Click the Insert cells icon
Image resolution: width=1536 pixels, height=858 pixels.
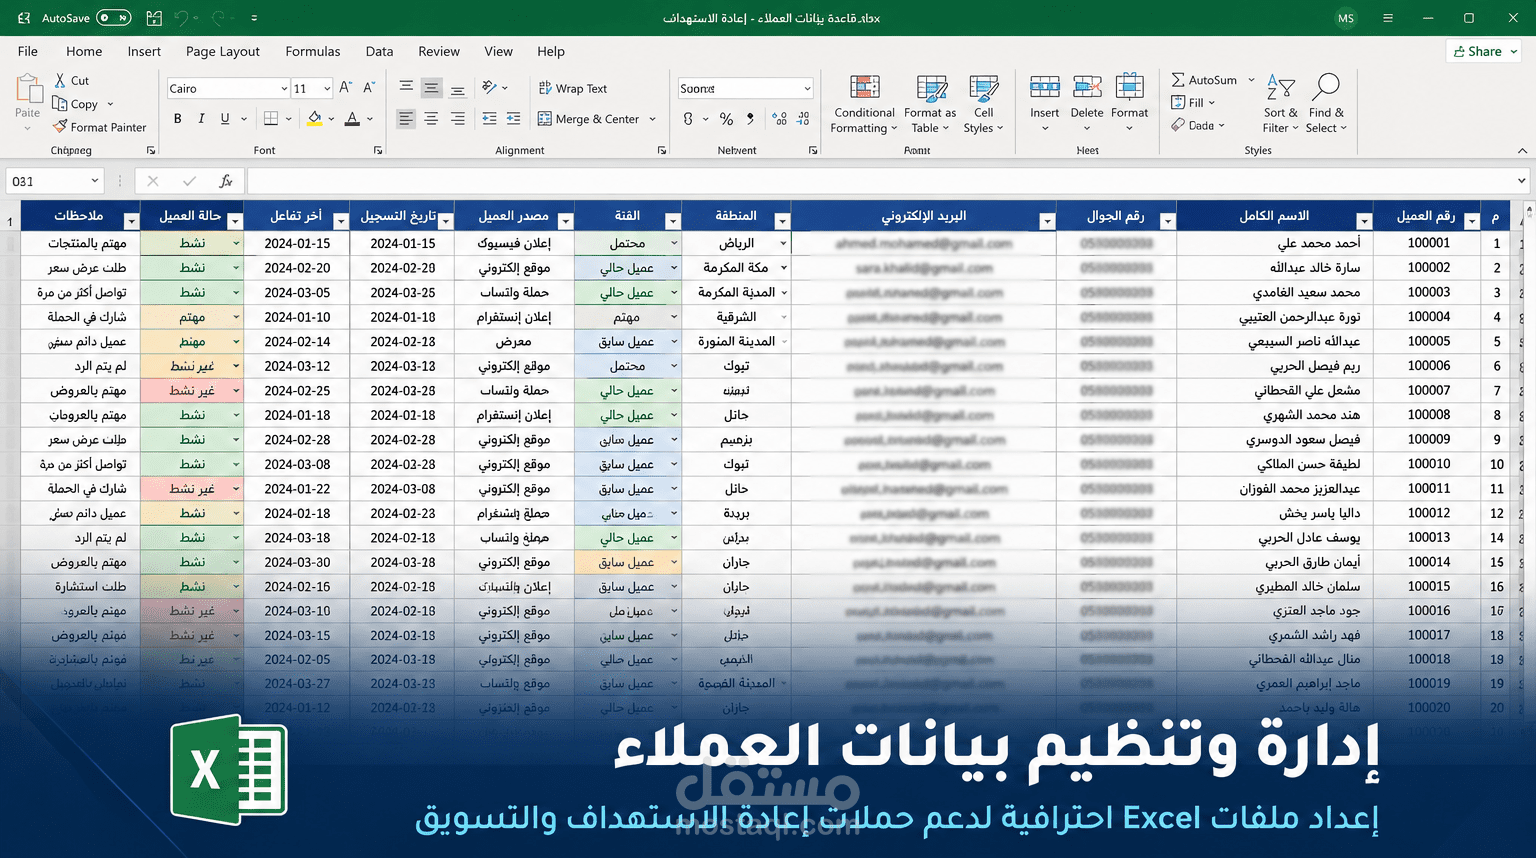click(x=1045, y=87)
